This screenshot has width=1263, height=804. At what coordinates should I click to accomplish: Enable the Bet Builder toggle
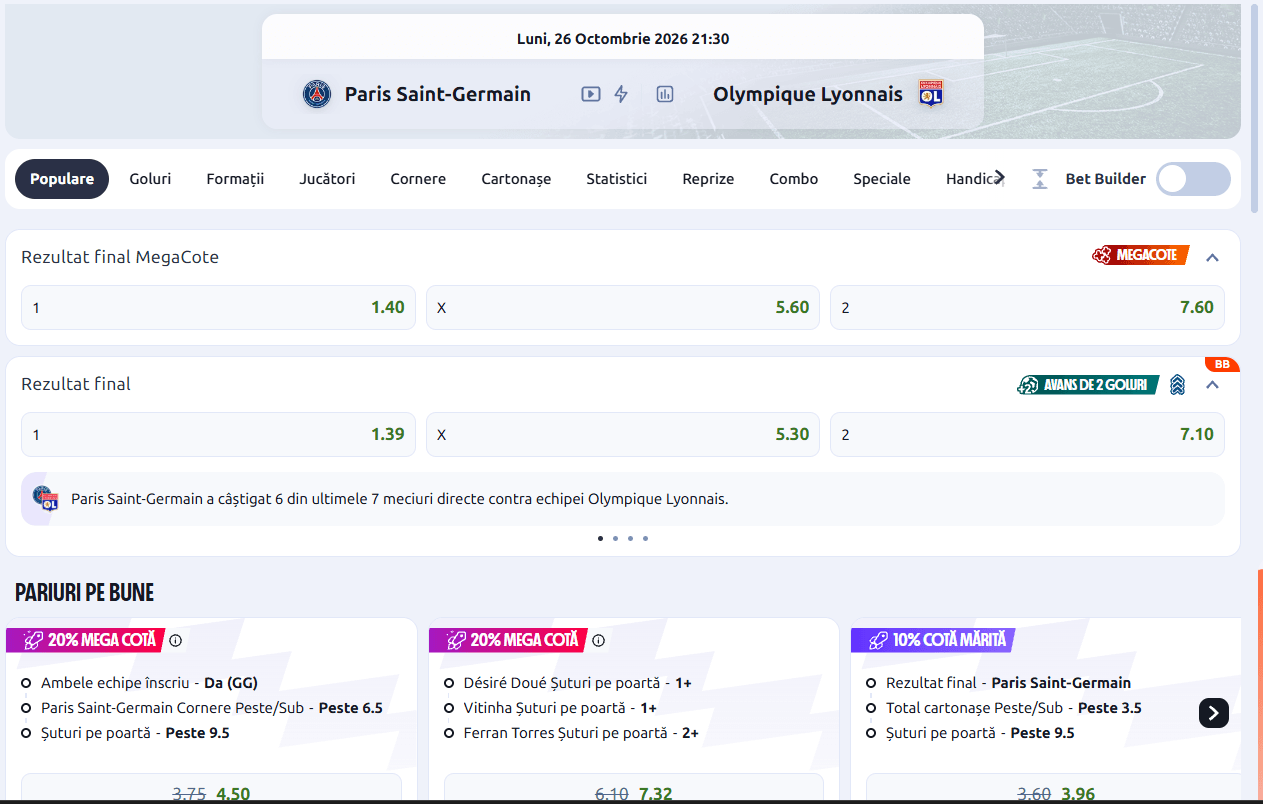click(x=1193, y=179)
